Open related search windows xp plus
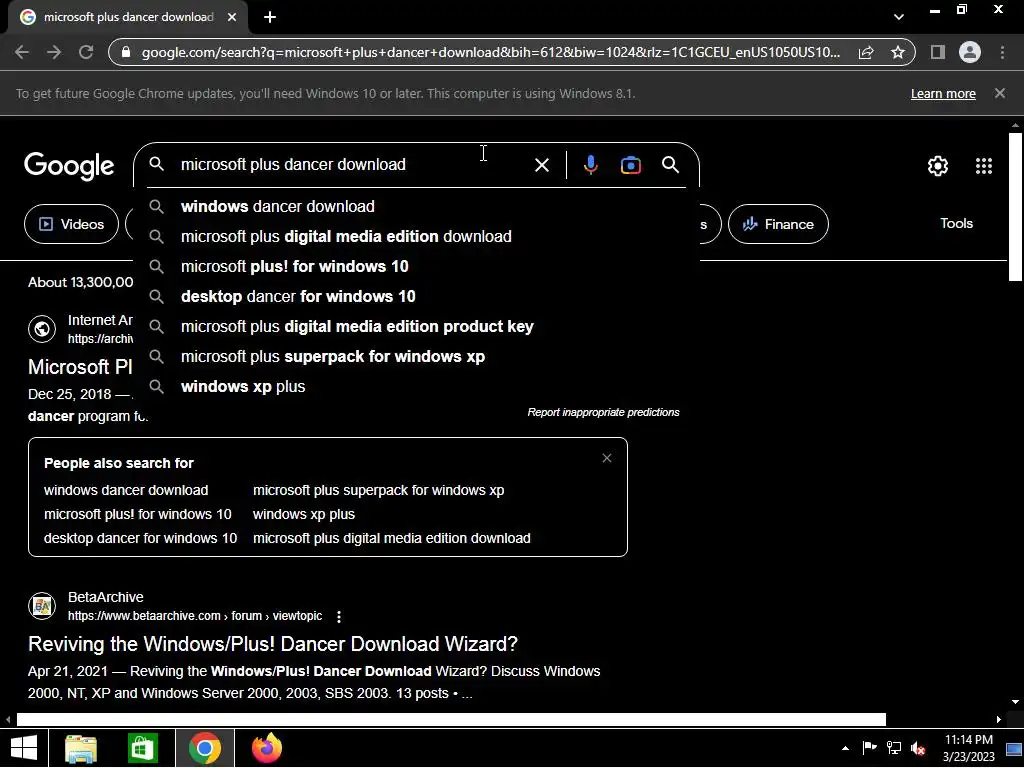This screenshot has width=1024, height=768. (304, 514)
